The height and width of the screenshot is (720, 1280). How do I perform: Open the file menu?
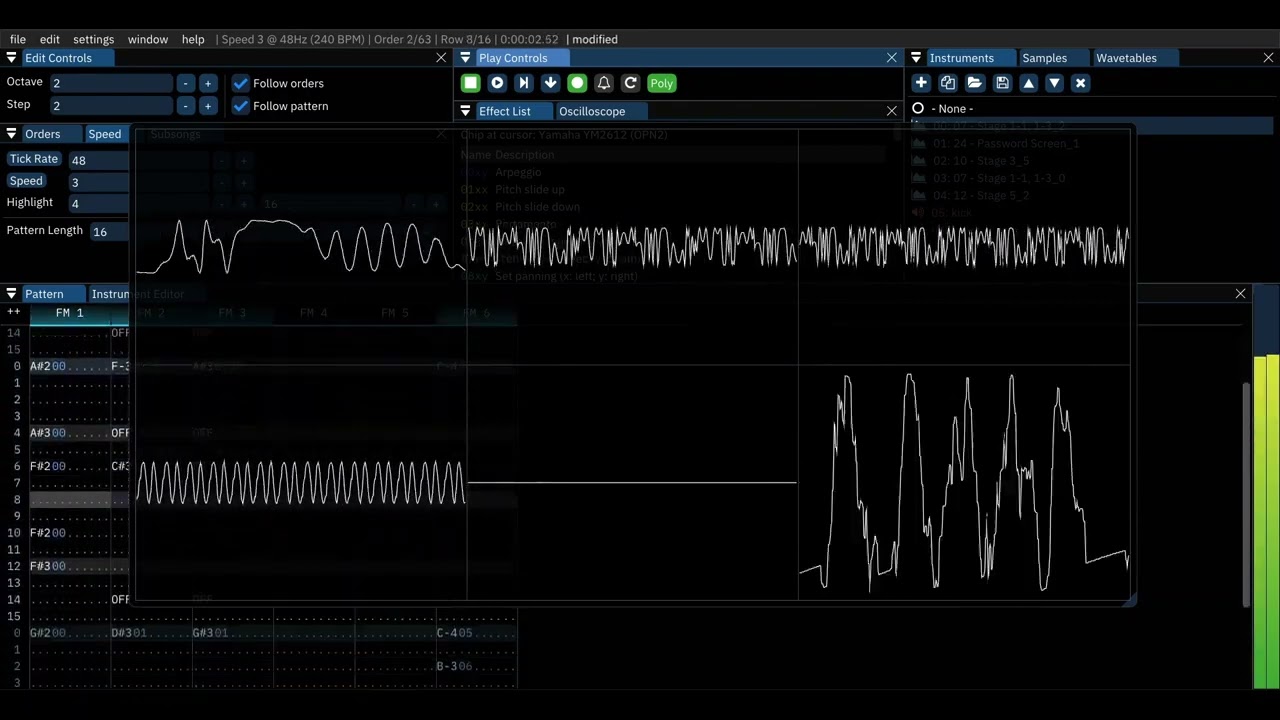pos(18,39)
